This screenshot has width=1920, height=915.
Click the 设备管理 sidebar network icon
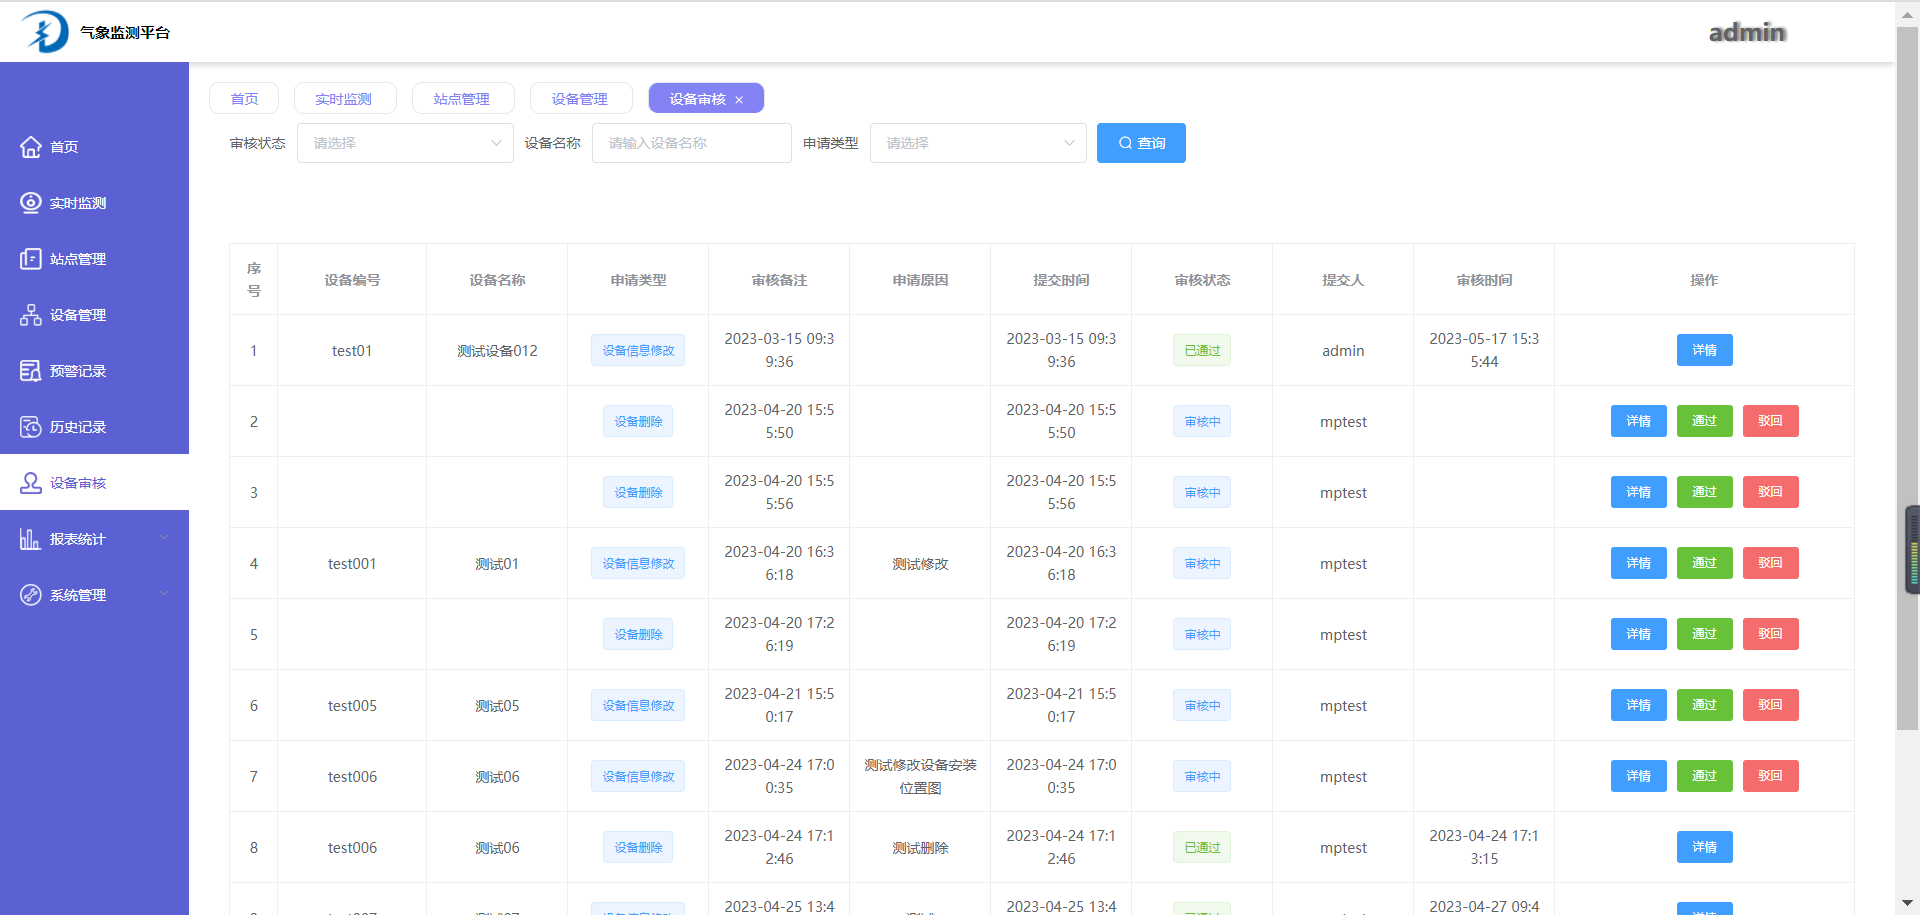tap(31, 315)
